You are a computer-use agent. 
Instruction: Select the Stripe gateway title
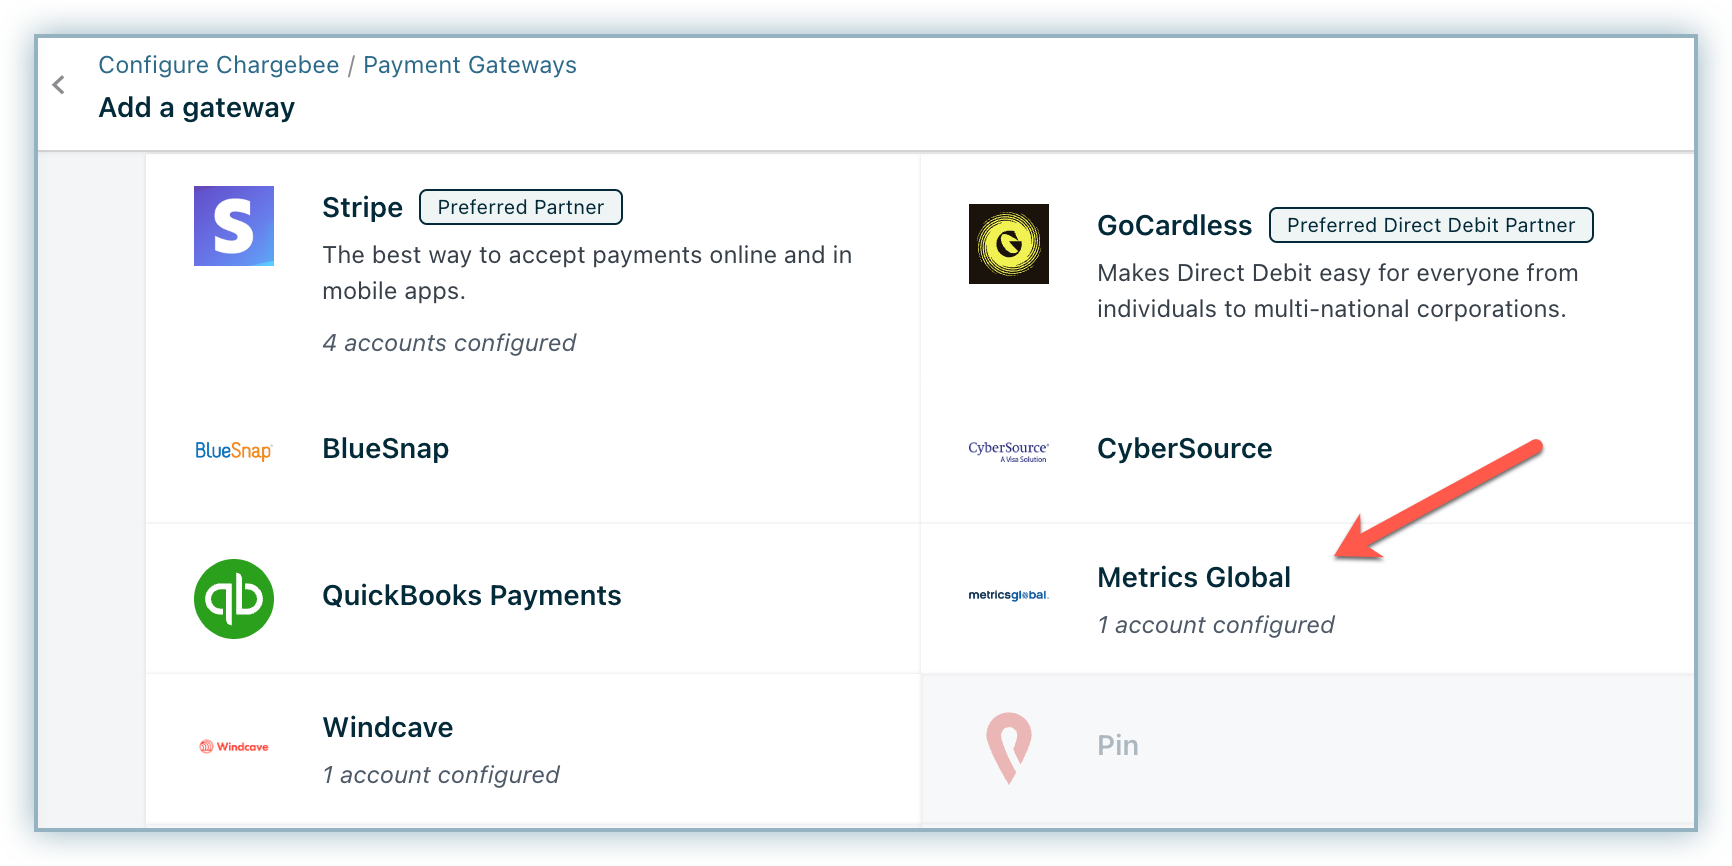pos(362,207)
